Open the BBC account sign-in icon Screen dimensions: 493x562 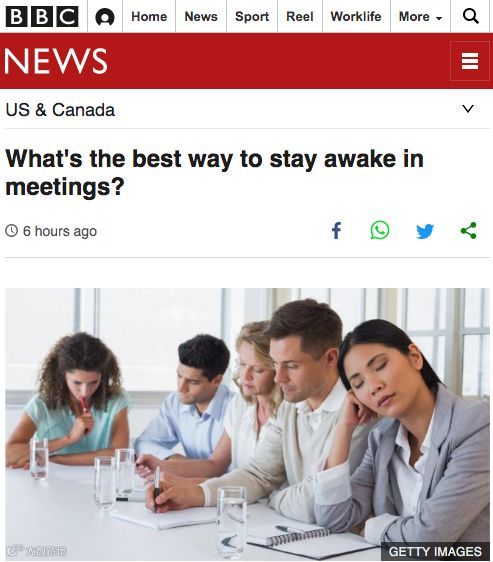(x=105, y=17)
